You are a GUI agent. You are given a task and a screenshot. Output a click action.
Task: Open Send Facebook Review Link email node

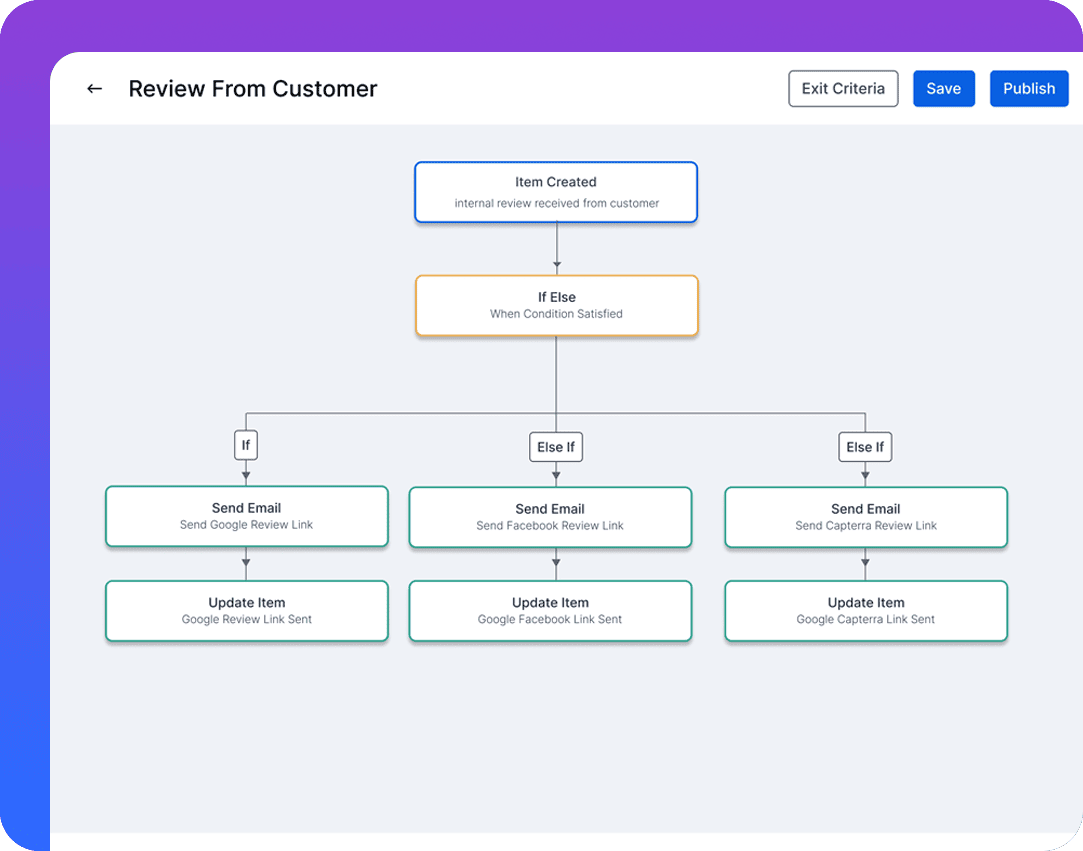point(550,517)
